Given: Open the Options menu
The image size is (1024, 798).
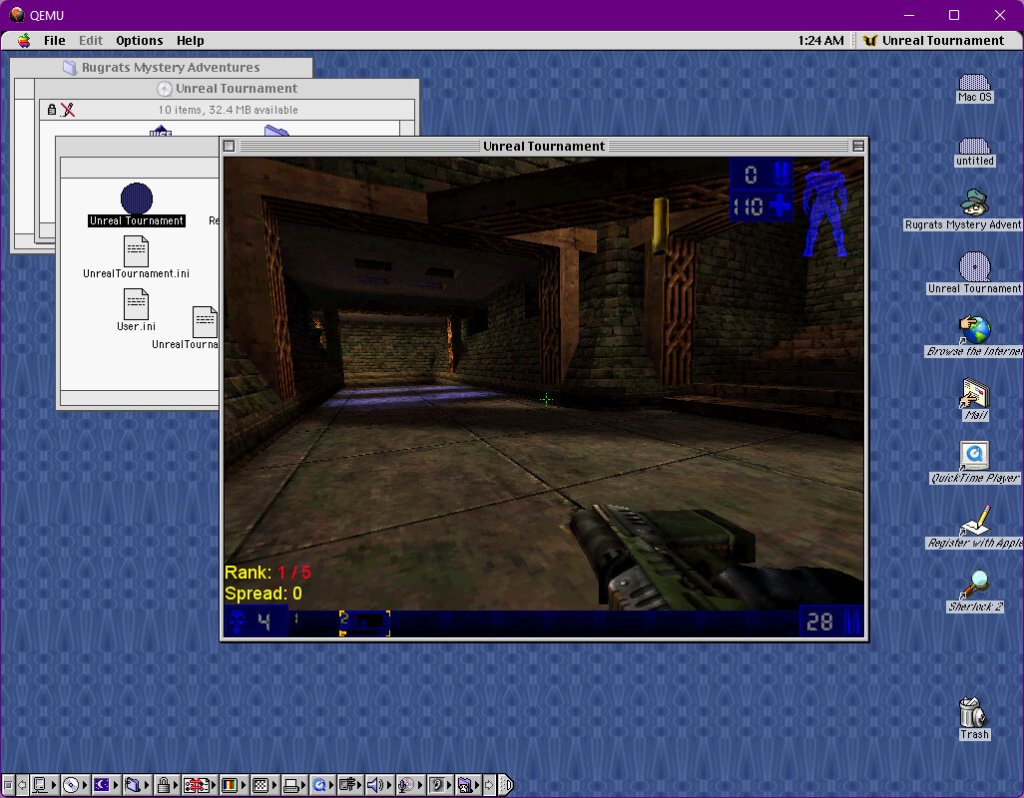Looking at the screenshot, I should tap(139, 41).
